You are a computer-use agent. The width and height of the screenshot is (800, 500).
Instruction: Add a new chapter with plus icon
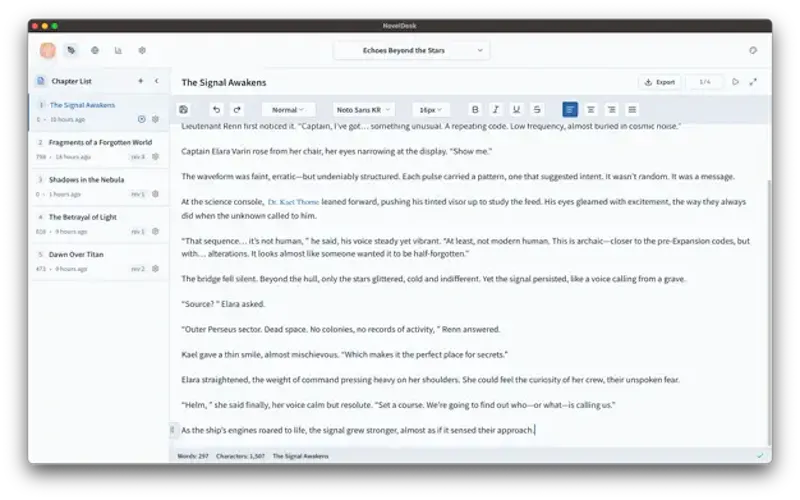141,81
